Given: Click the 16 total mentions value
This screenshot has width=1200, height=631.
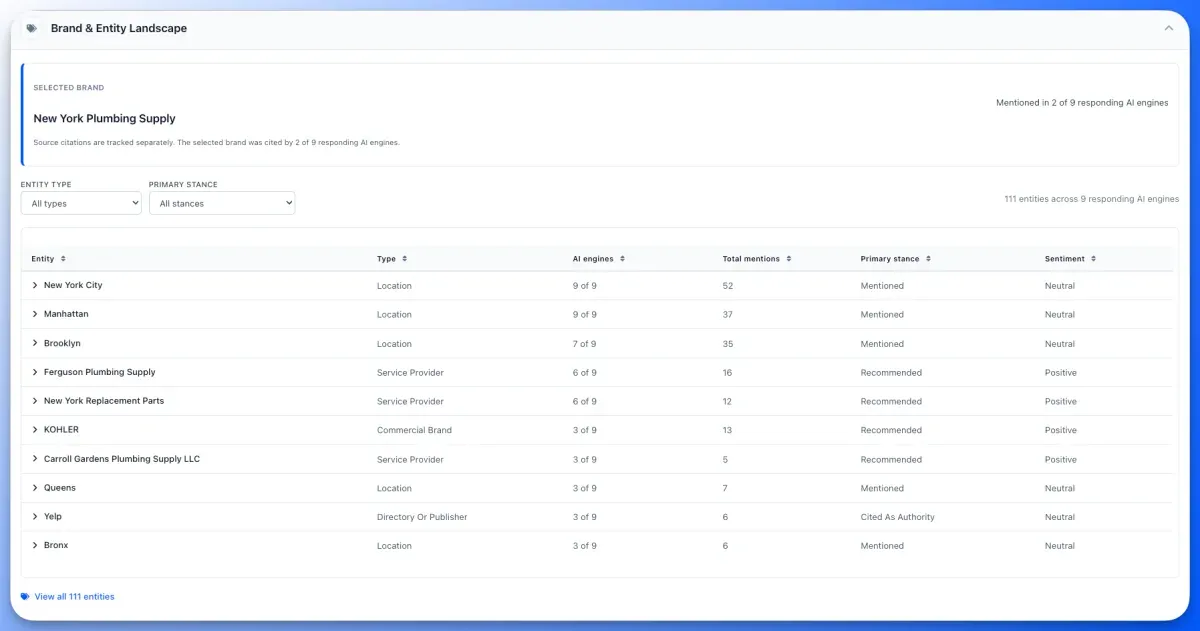Looking at the screenshot, I should [727, 373].
